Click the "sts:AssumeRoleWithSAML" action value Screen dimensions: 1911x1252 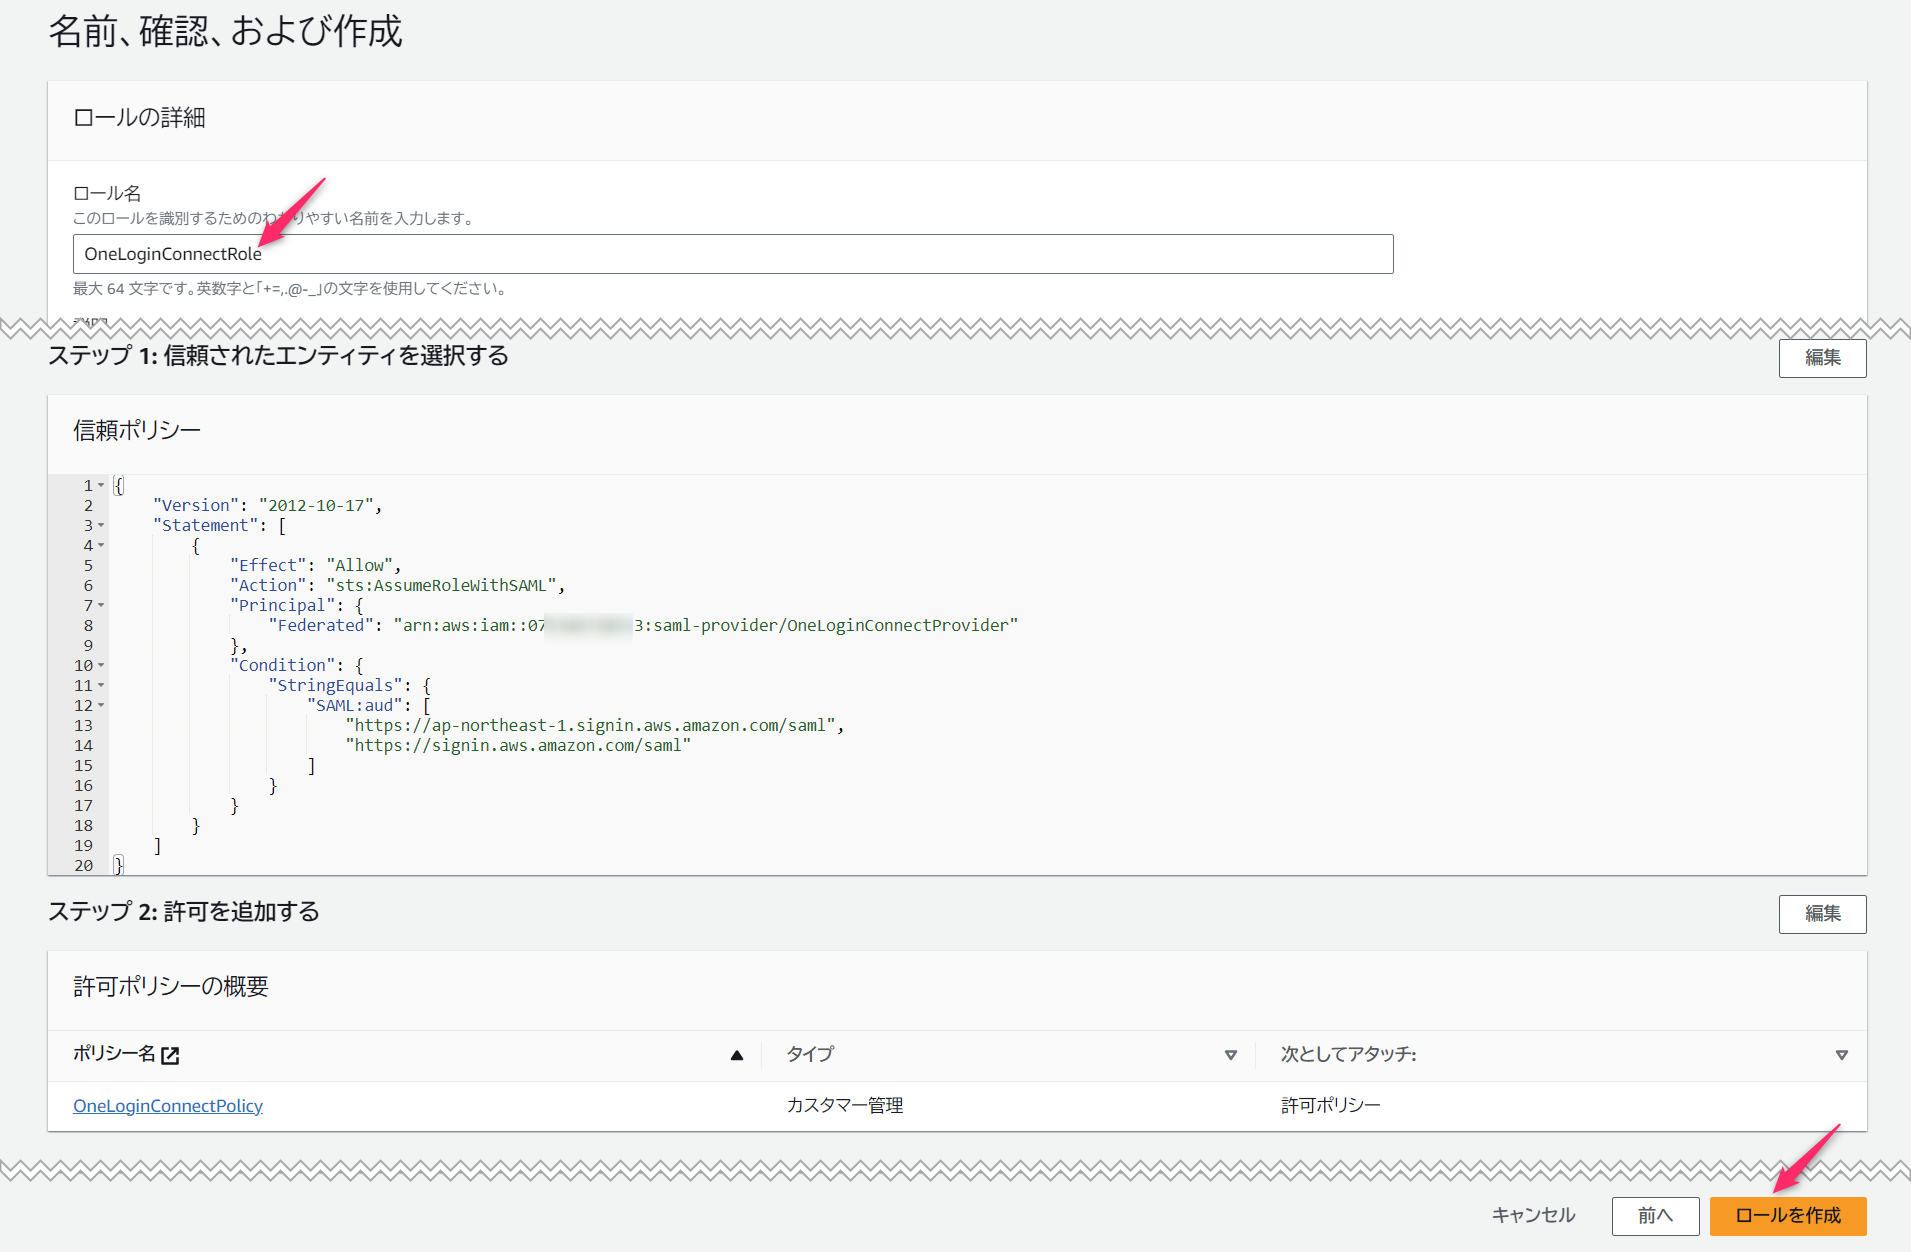tap(441, 586)
